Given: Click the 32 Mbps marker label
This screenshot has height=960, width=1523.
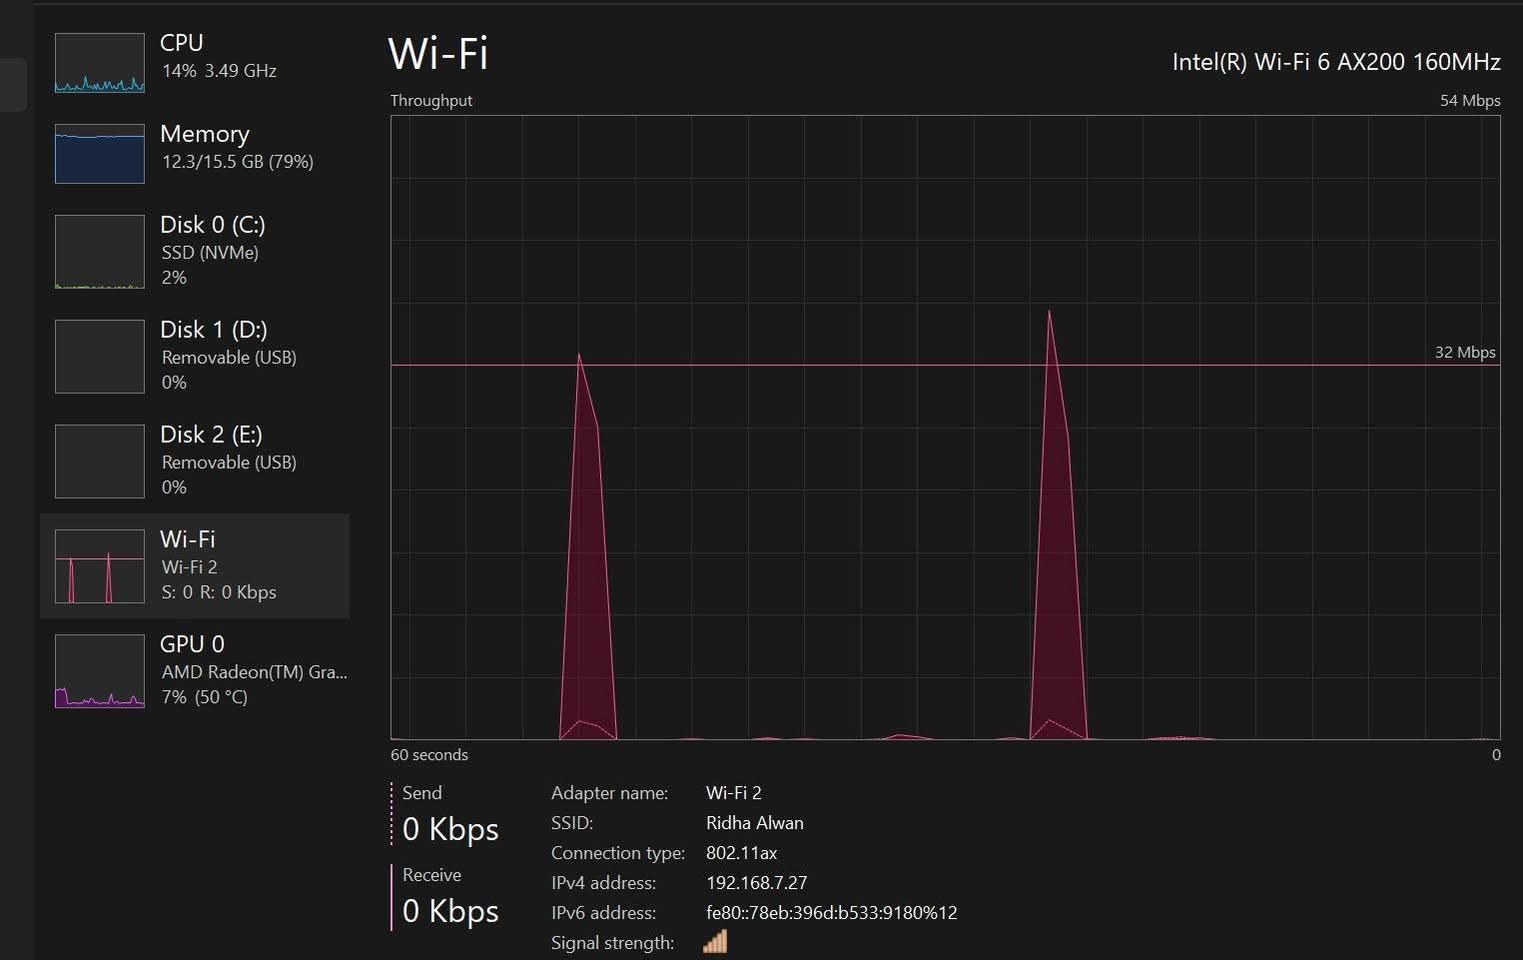Looking at the screenshot, I should click(1464, 352).
